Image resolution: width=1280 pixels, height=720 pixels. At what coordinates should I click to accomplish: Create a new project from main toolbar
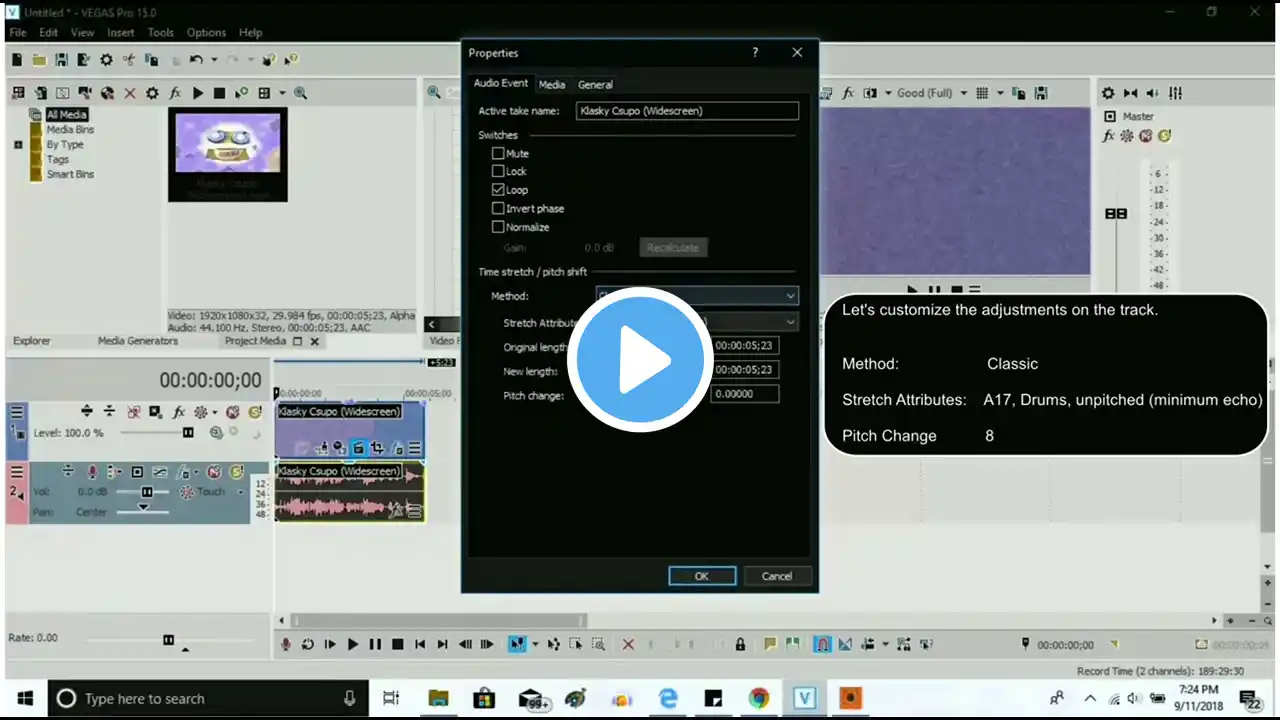tap(17, 60)
